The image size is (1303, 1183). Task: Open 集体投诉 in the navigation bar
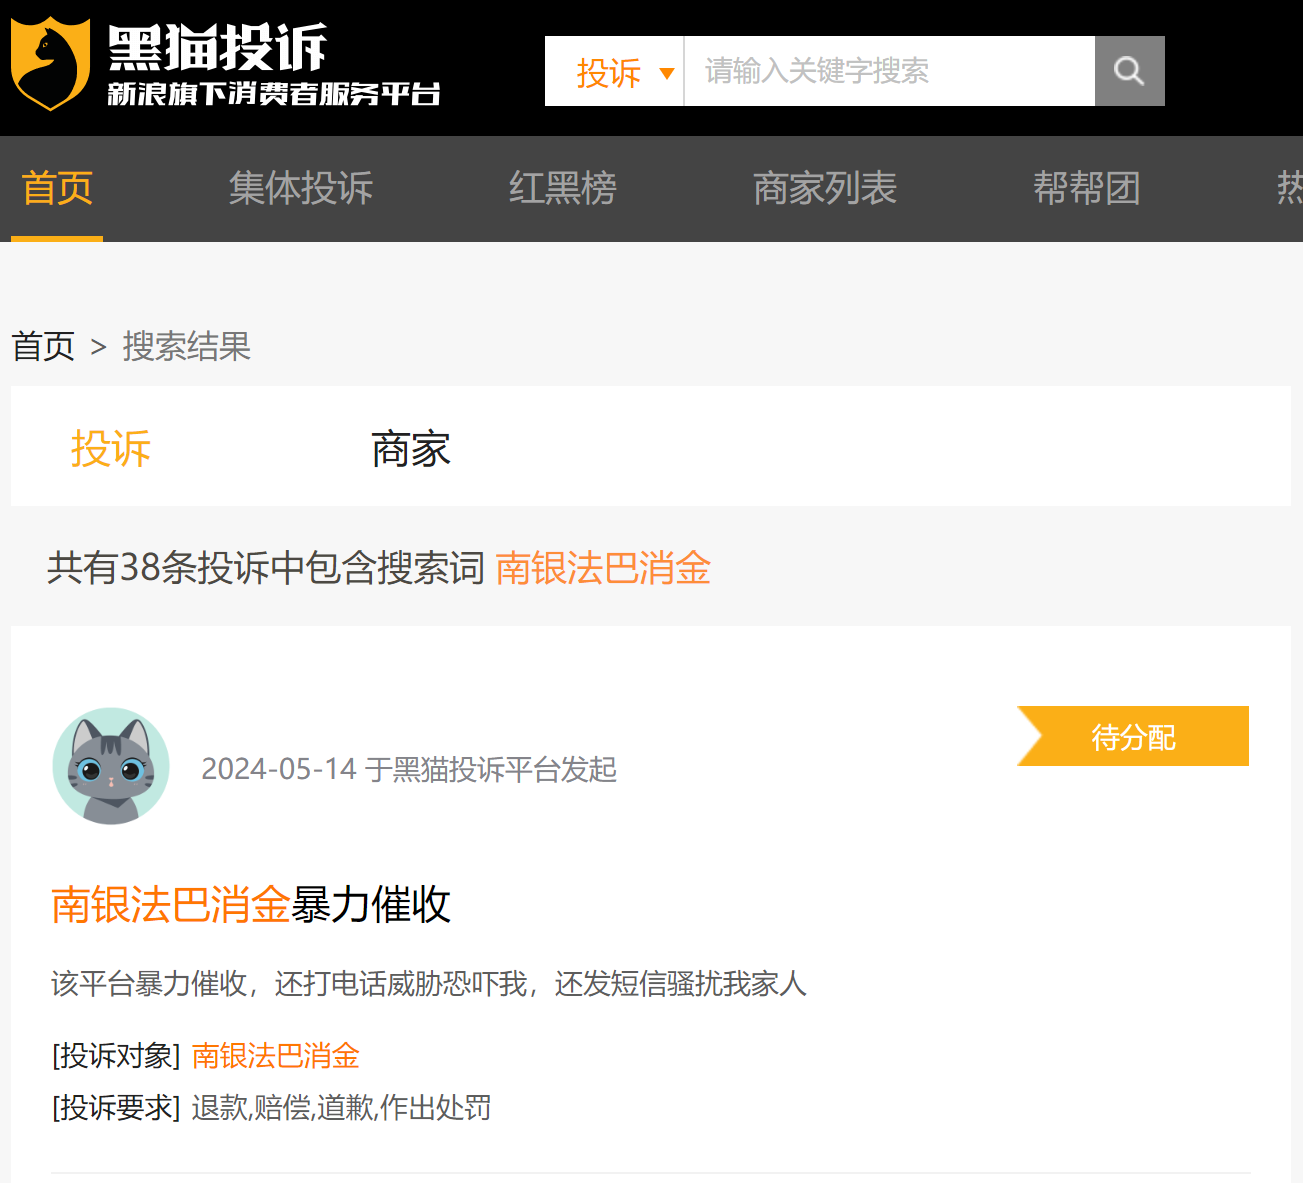pyautogui.click(x=301, y=188)
